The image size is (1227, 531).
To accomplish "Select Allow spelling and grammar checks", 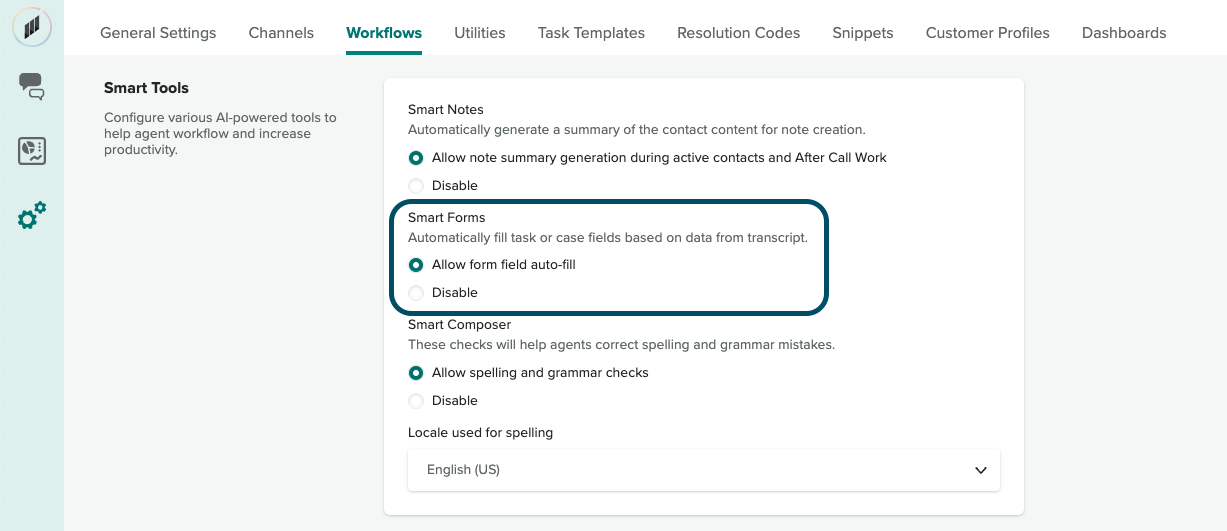I will pyautogui.click(x=416, y=373).
